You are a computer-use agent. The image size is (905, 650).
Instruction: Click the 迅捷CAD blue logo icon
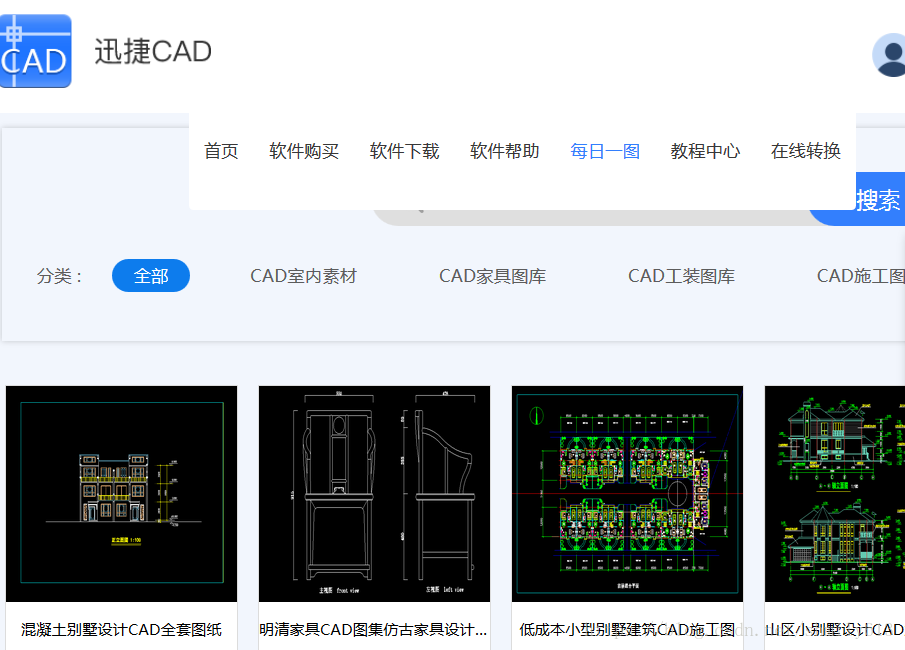tap(36, 51)
